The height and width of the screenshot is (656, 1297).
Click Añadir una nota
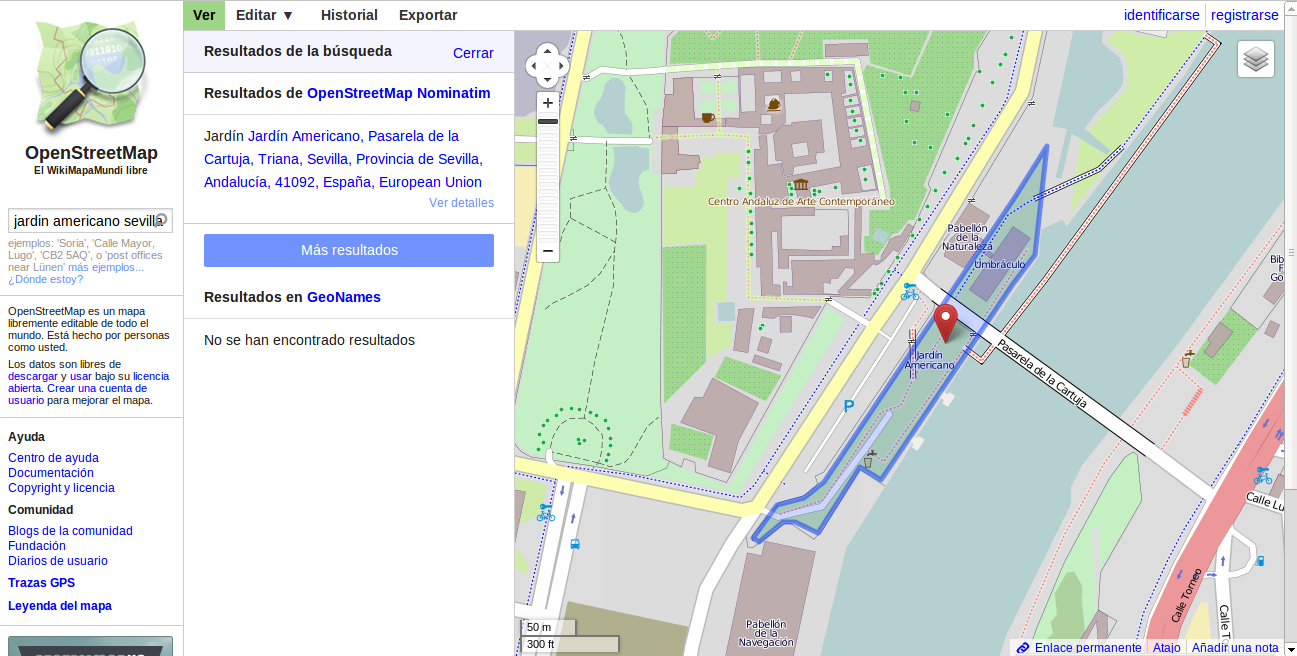point(1235,648)
